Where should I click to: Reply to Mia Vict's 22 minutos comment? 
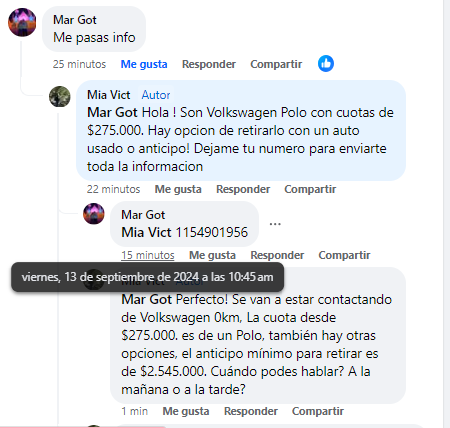[x=243, y=189]
